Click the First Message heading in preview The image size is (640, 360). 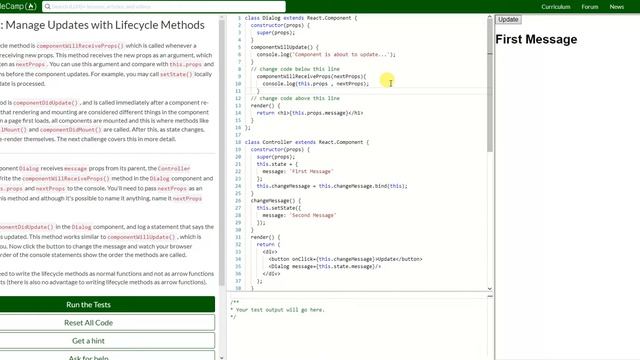(x=536, y=39)
